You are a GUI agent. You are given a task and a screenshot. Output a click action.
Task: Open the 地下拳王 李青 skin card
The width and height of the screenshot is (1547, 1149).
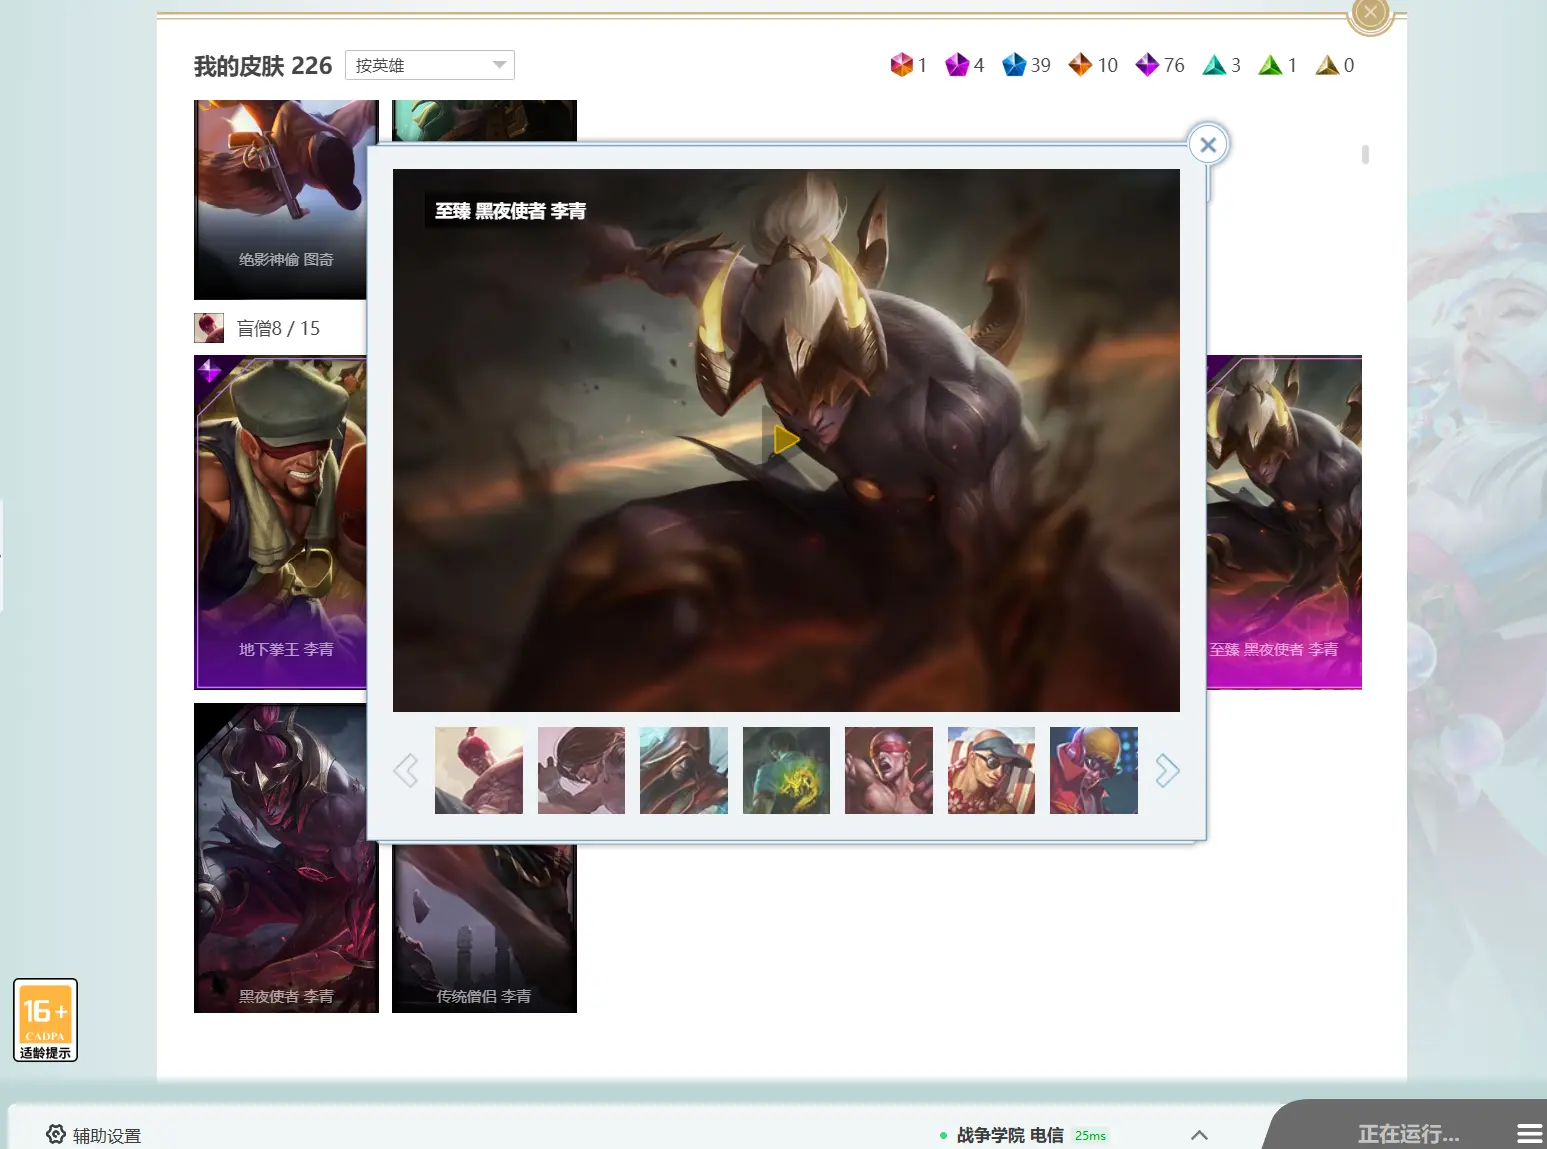[281, 522]
